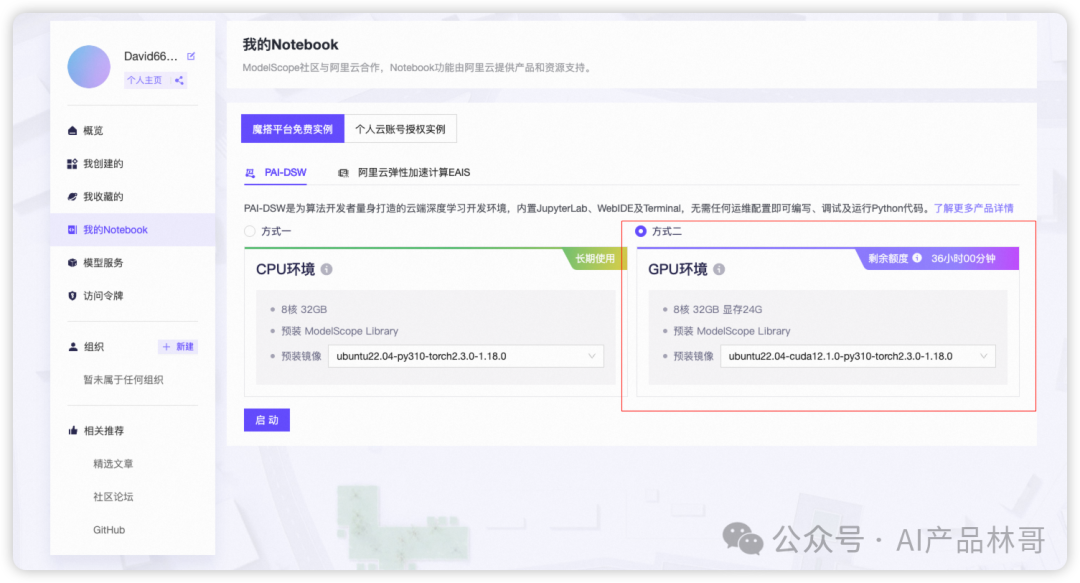
Task: Click the 新建 organization button
Action: pyautogui.click(x=178, y=347)
